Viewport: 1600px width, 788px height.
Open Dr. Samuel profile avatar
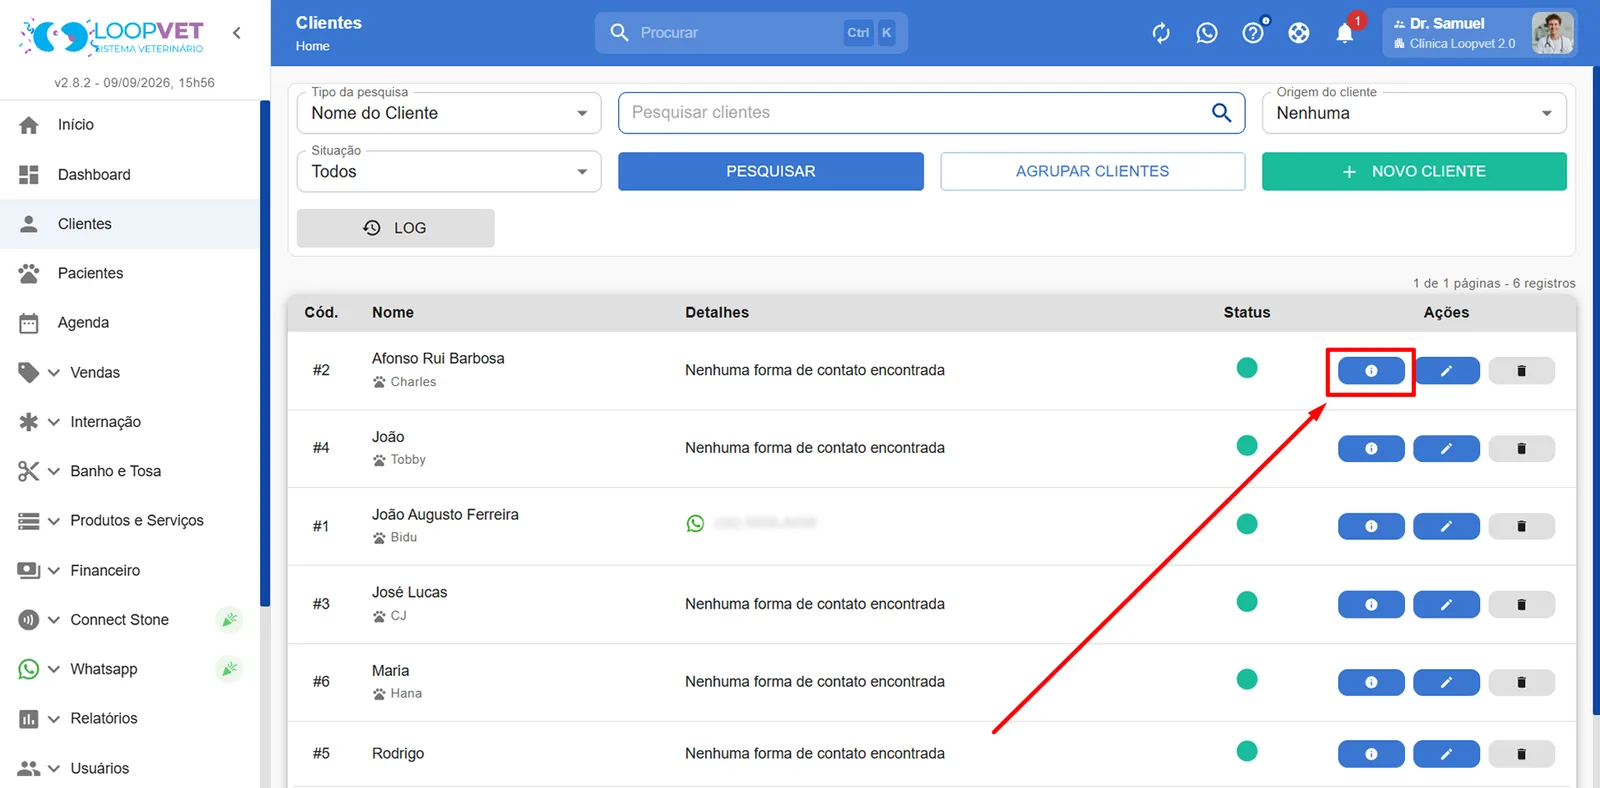(x=1552, y=33)
